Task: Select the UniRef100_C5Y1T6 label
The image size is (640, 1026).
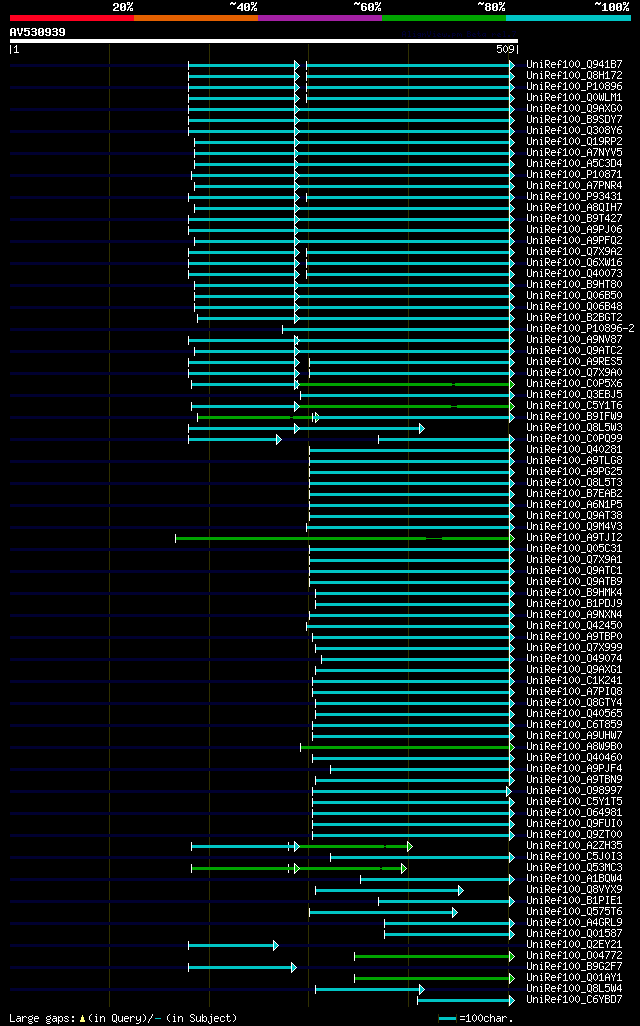Action: coord(575,406)
